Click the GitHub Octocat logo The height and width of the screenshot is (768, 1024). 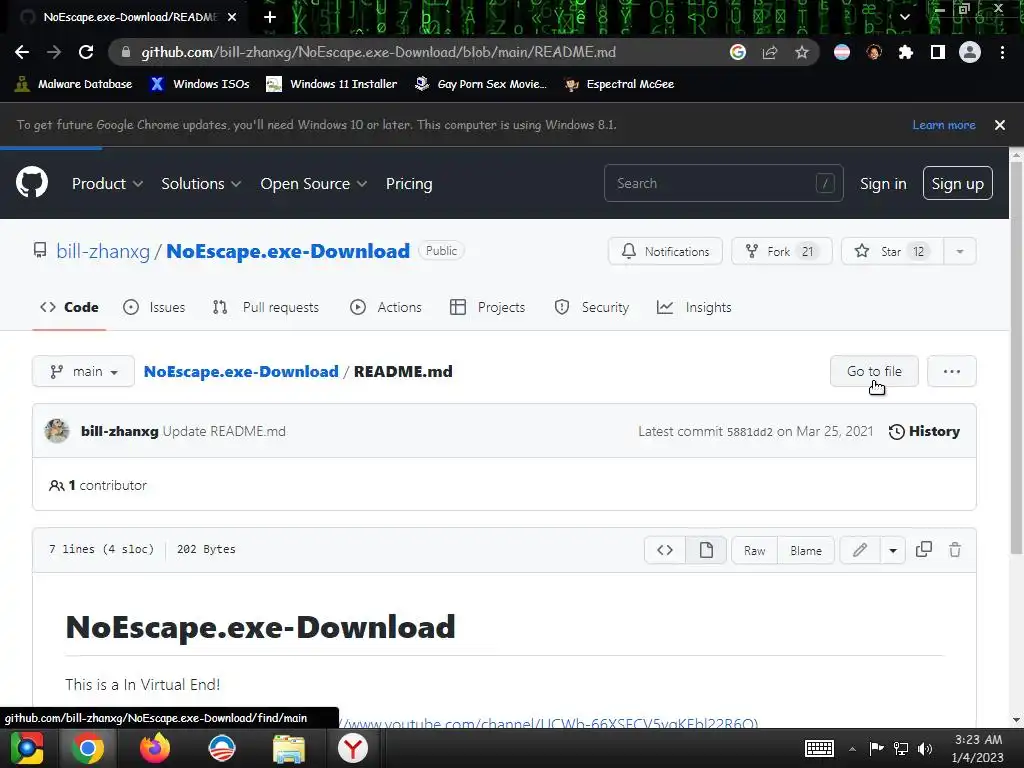(32, 182)
